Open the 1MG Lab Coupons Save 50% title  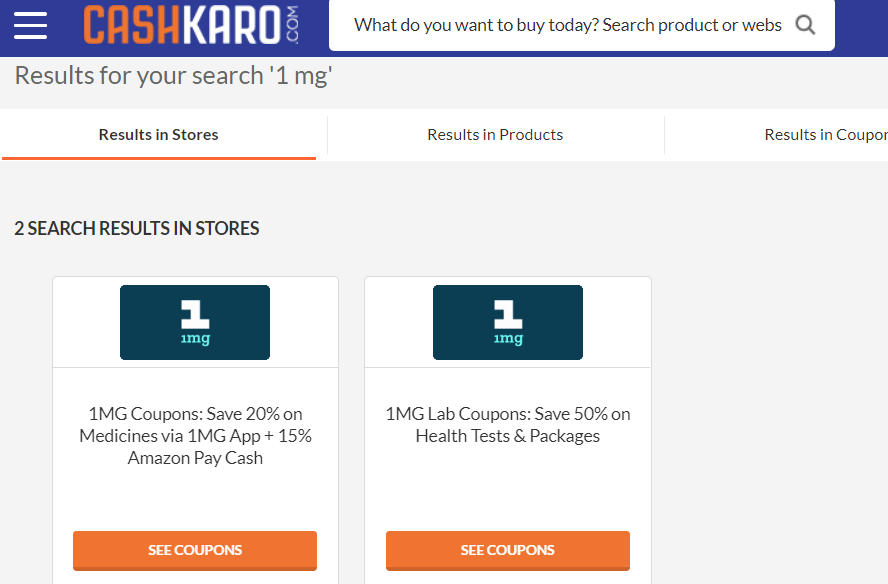pos(508,425)
